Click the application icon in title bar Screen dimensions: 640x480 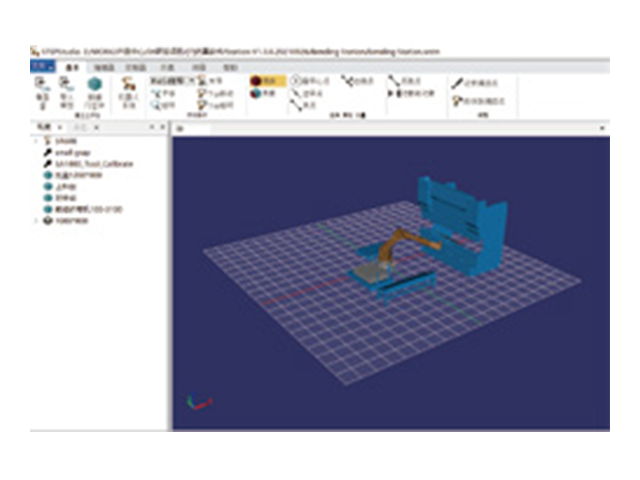click(35, 52)
